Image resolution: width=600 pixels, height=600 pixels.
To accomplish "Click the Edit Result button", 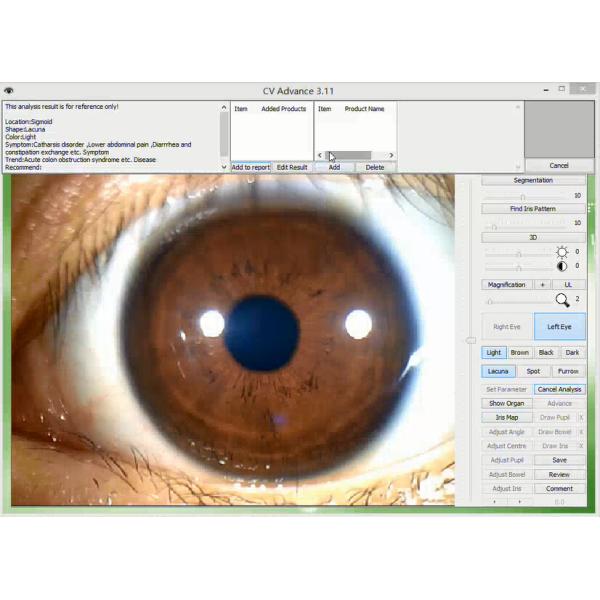I will (292, 167).
